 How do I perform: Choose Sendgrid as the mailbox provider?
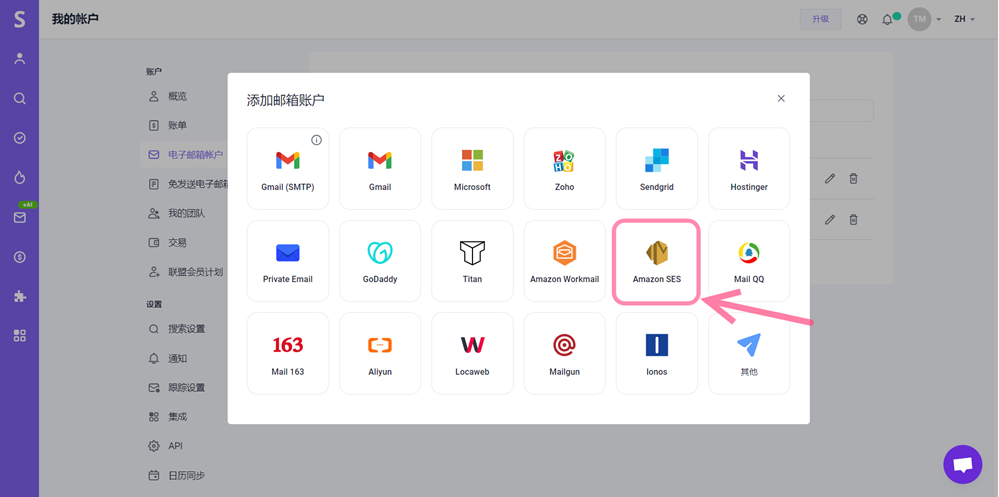[657, 168]
